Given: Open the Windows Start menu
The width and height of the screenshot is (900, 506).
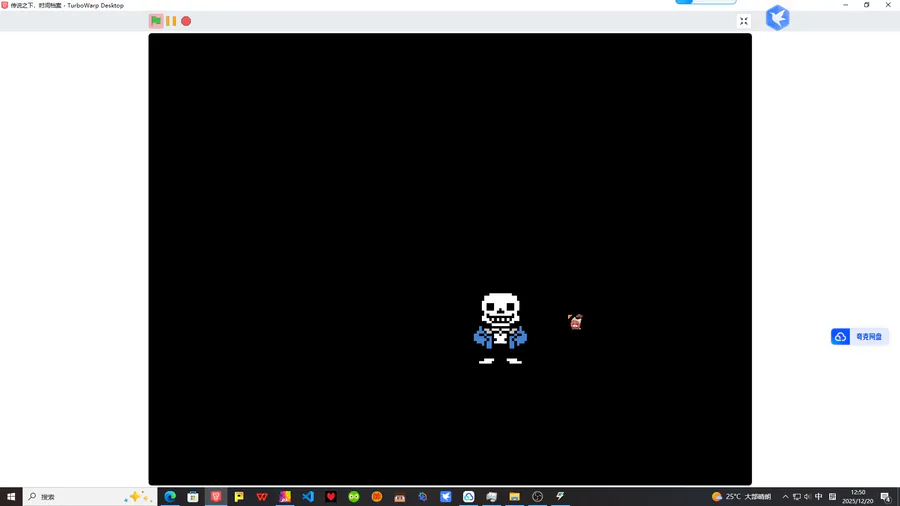Looking at the screenshot, I should [x=11, y=496].
